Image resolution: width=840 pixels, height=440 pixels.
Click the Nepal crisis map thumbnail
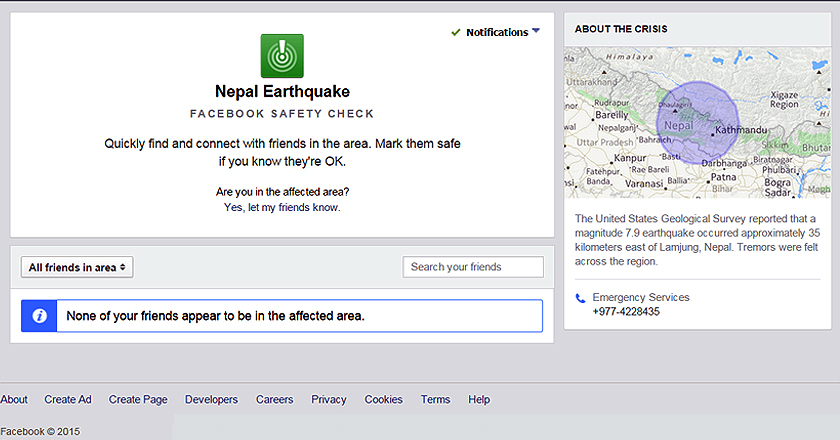(x=697, y=123)
